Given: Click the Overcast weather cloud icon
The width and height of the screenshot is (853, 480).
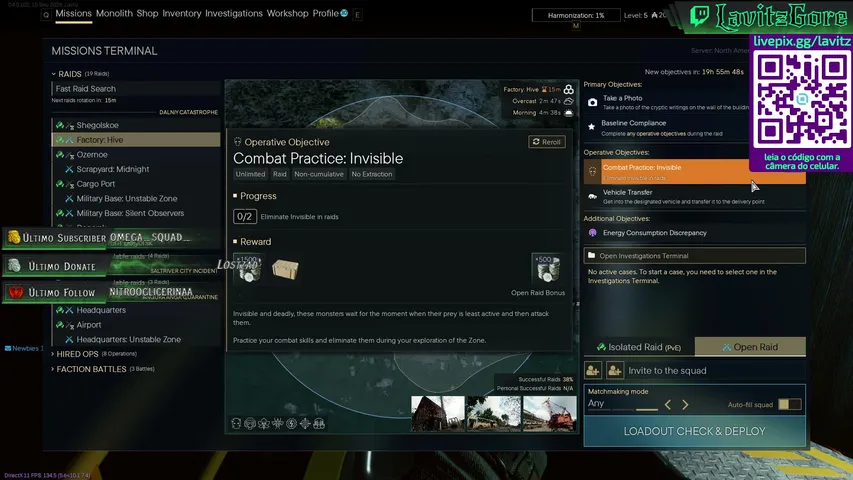Looking at the screenshot, I should (x=568, y=101).
